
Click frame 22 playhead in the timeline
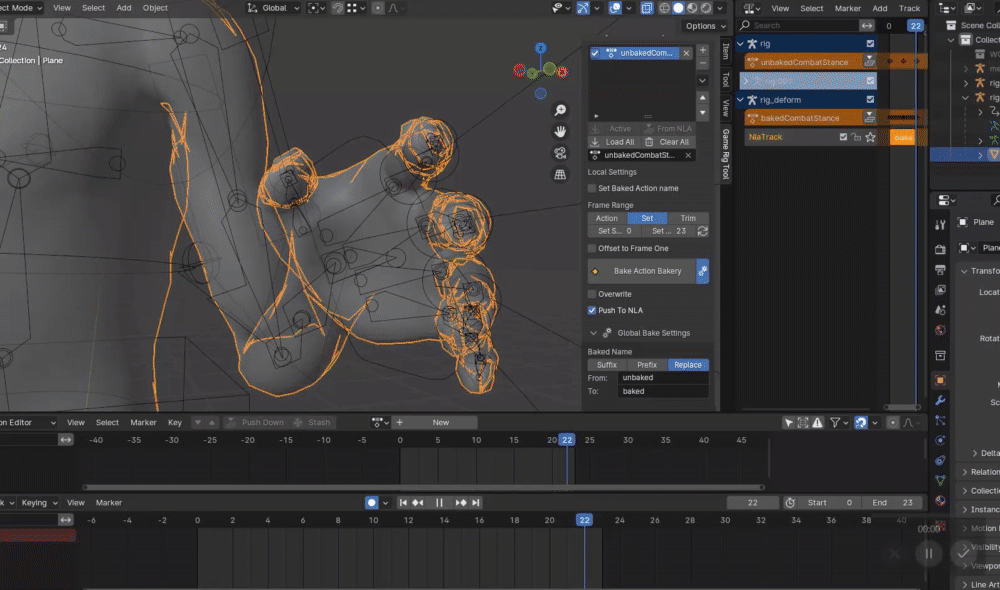584,520
